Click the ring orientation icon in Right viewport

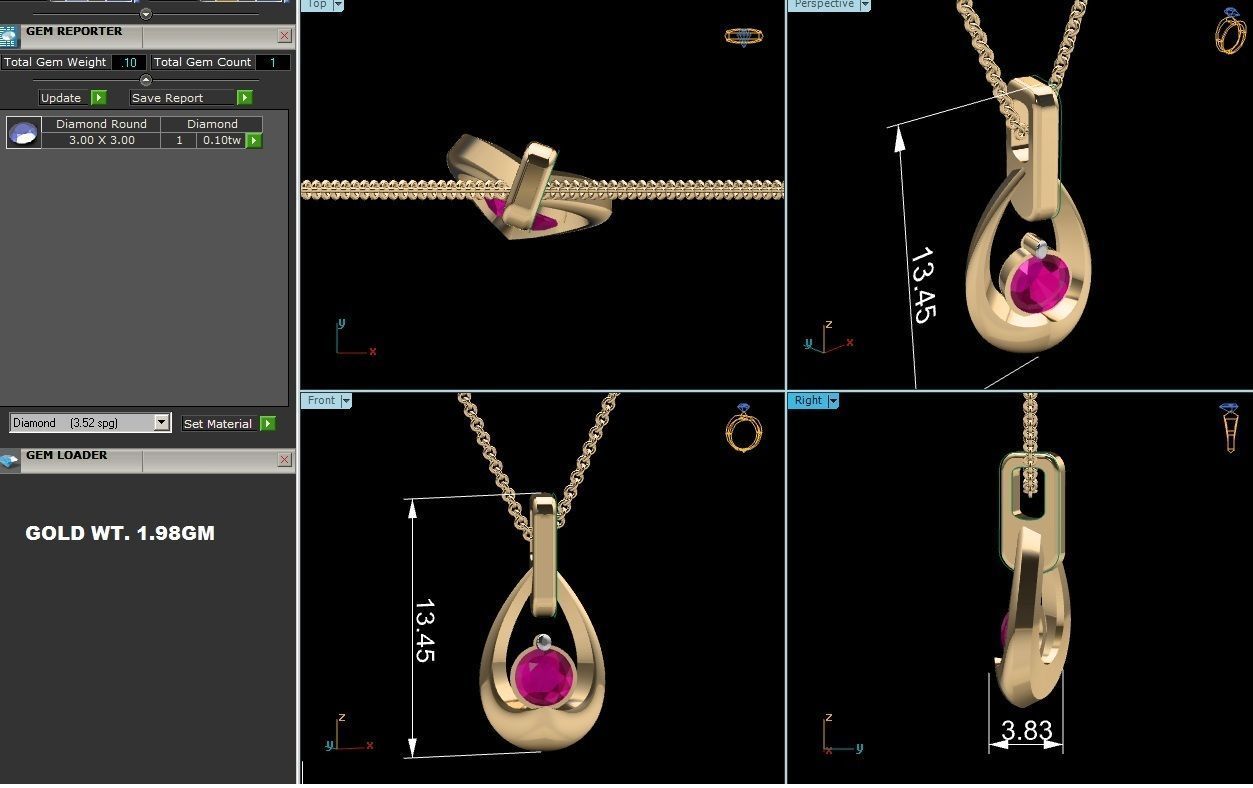(x=1229, y=428)
